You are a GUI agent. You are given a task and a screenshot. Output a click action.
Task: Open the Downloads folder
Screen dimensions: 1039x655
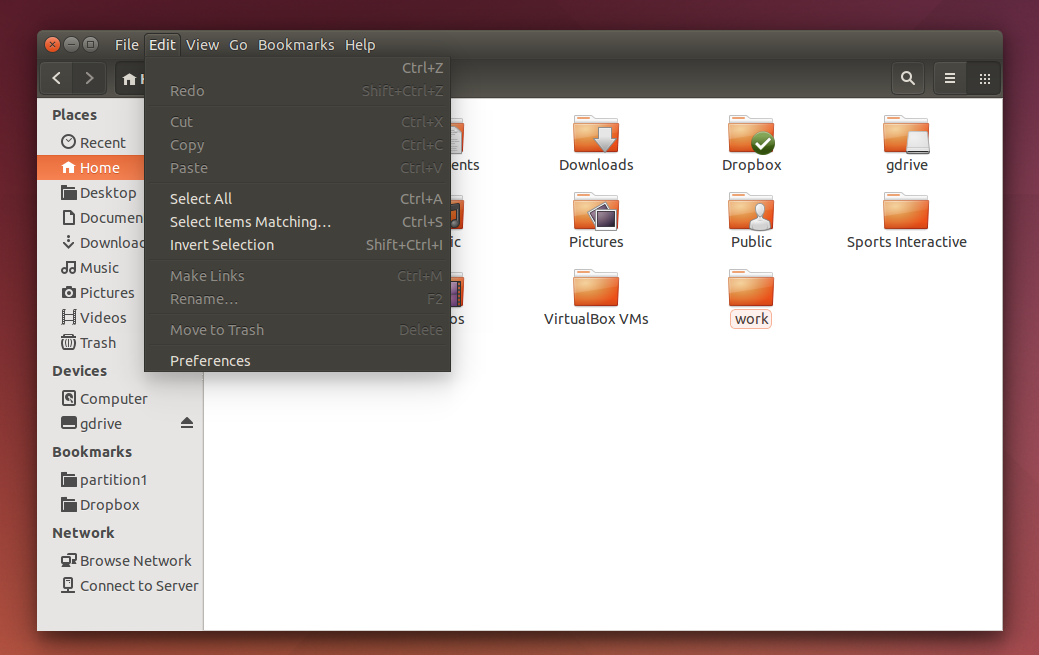[x=596, y=140]
